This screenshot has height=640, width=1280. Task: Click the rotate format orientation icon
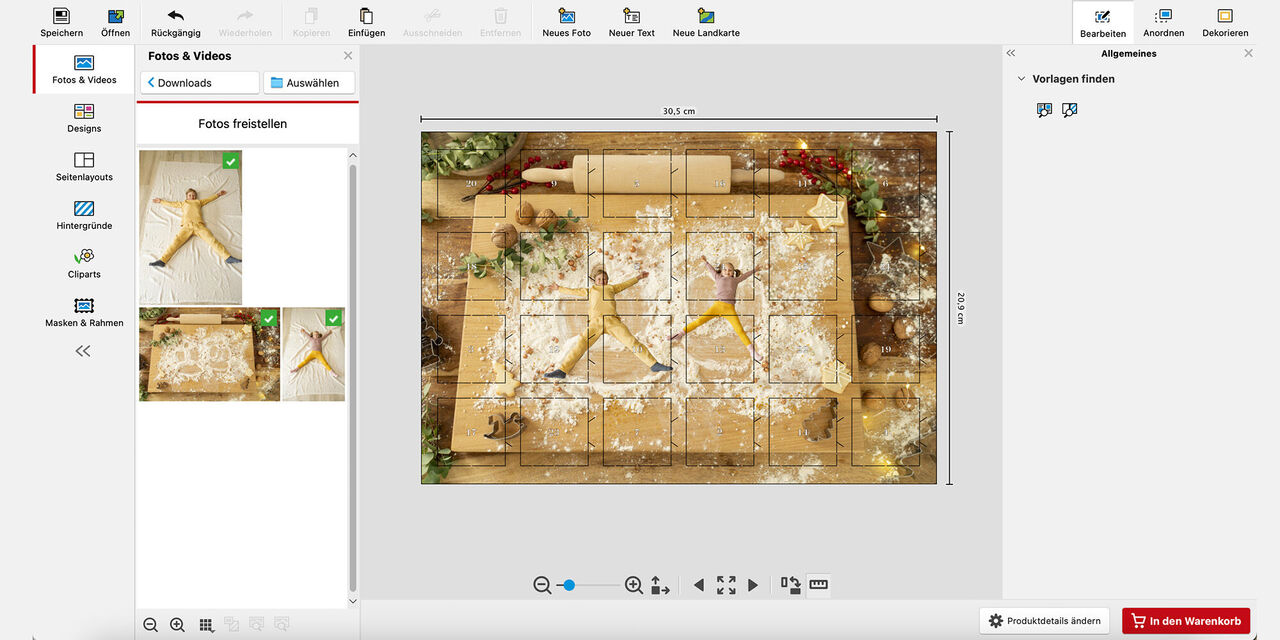pos(791,585)
